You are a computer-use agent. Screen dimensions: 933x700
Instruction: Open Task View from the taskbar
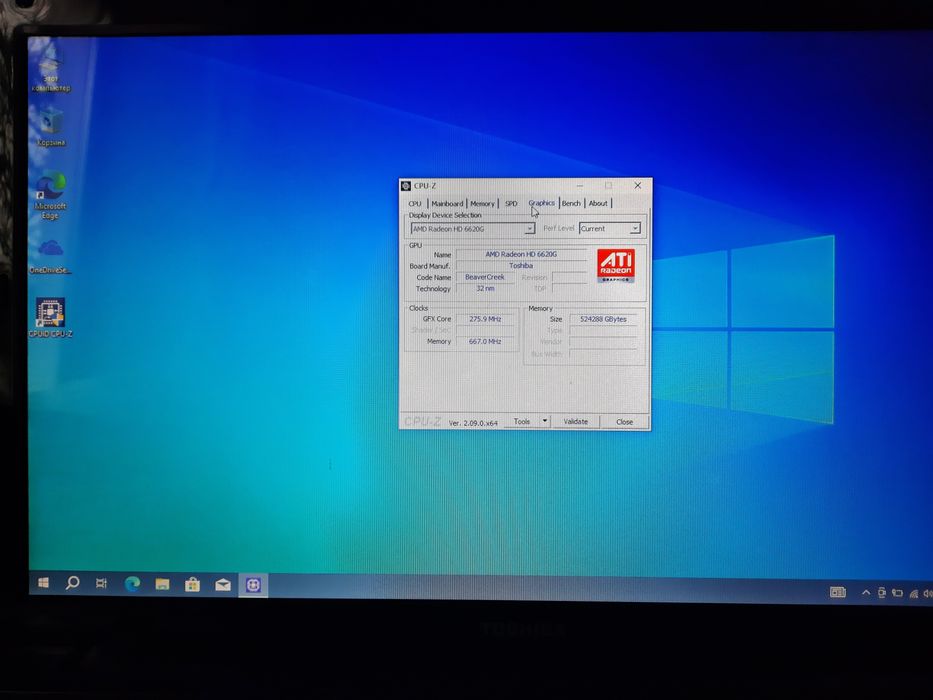coord(102,584)
